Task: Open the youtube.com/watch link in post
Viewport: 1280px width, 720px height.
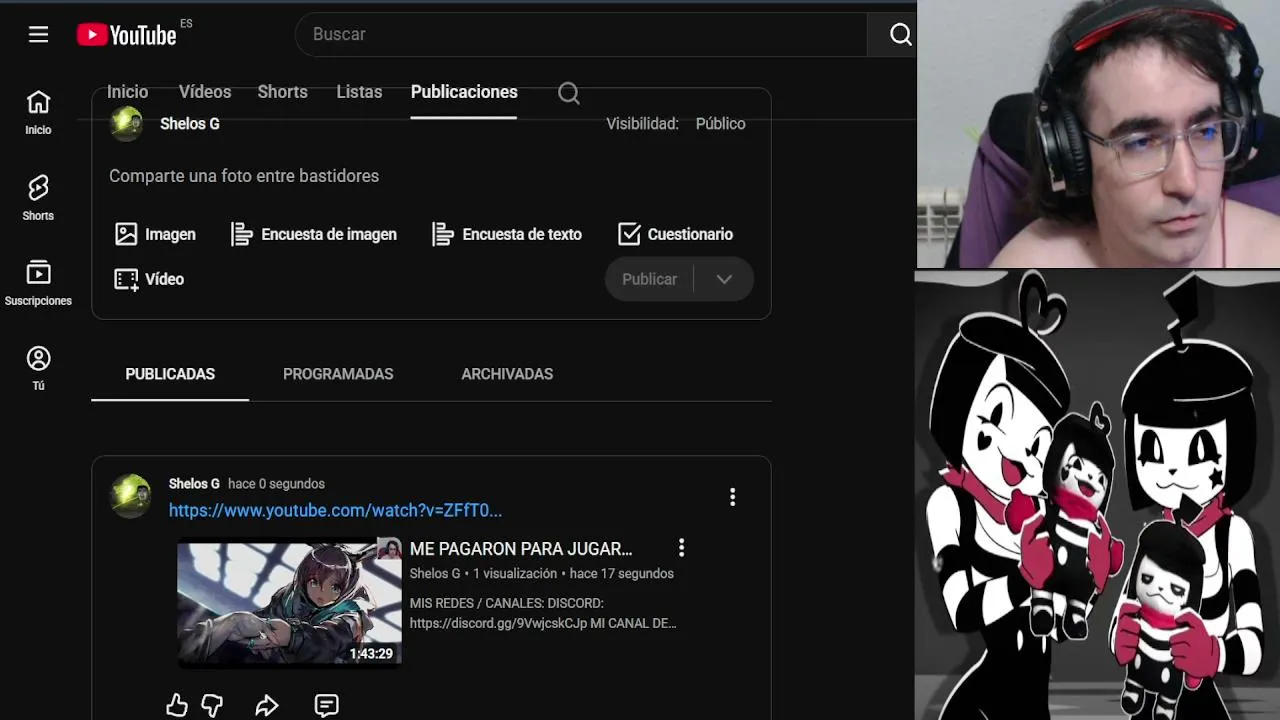Action: tap(335, 511)
